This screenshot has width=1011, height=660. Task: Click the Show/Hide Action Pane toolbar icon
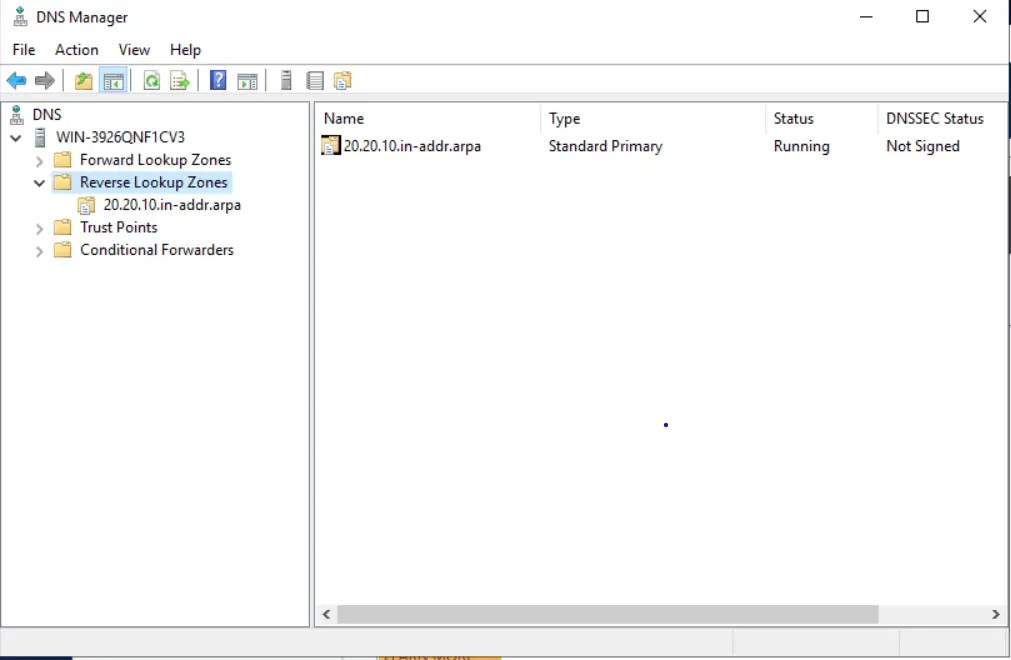(248, 80)
